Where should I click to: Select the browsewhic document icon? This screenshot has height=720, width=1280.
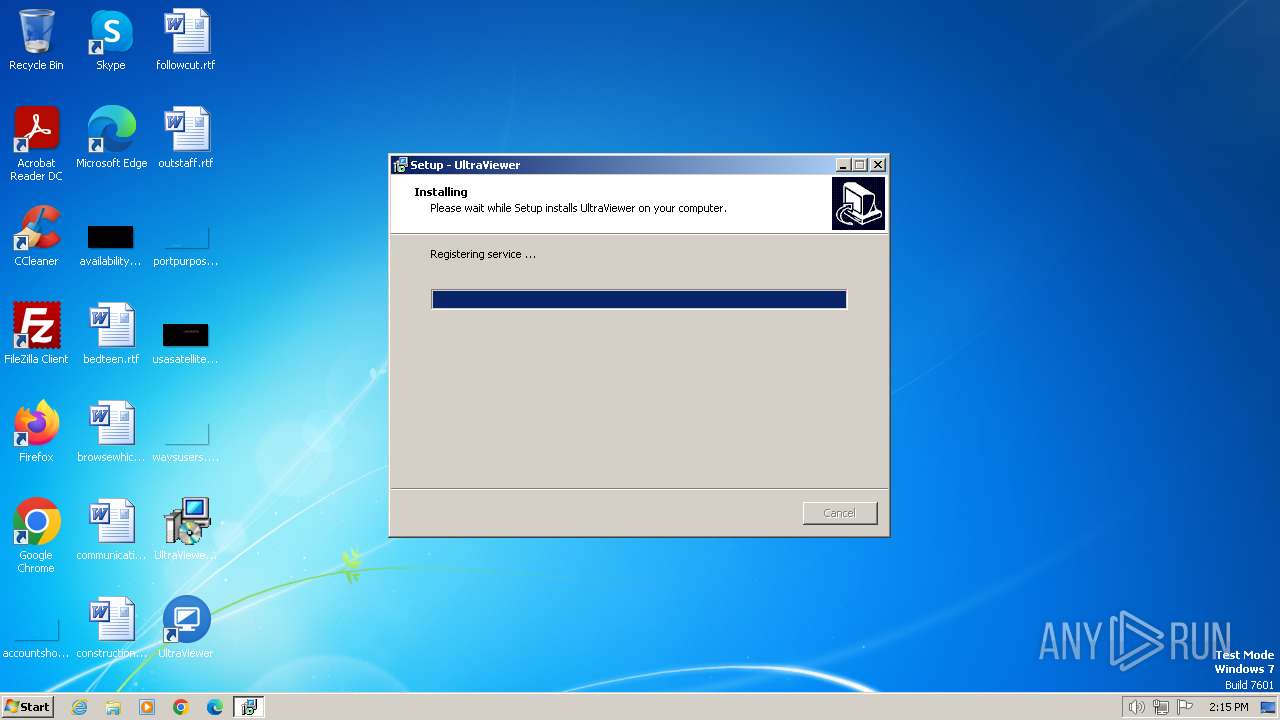click(x=111, y=432)
